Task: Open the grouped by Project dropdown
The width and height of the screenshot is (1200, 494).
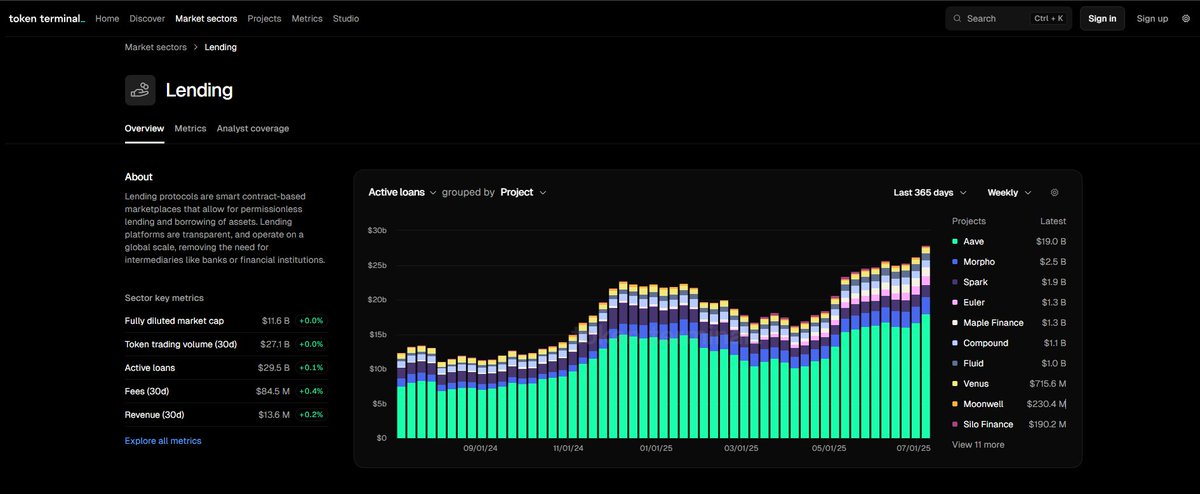Action: pyautogui.click(x=523, y=192)
